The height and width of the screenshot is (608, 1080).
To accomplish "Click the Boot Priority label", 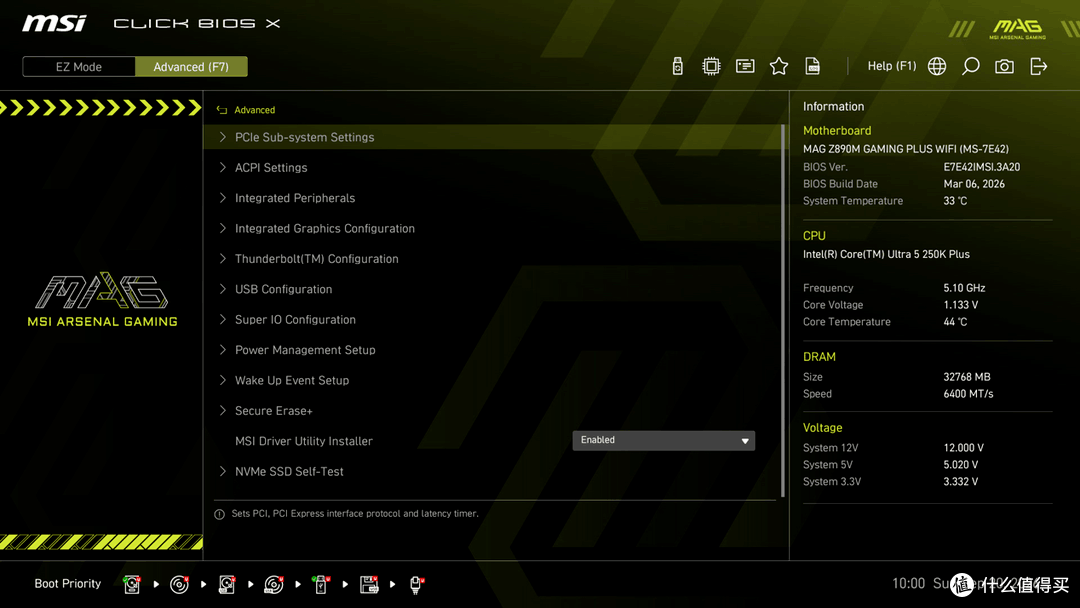I will coord(68,583).
